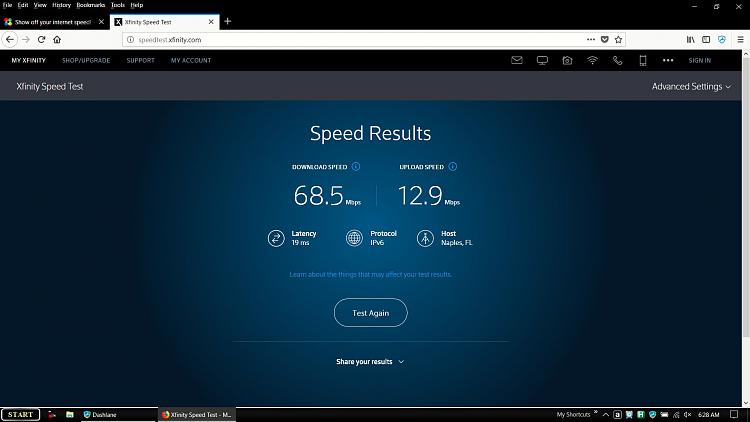Image resolution: width=750 pixels, height=422 pixels.
Task: Bookmark this page with the star icon
Action: (618, 40)
